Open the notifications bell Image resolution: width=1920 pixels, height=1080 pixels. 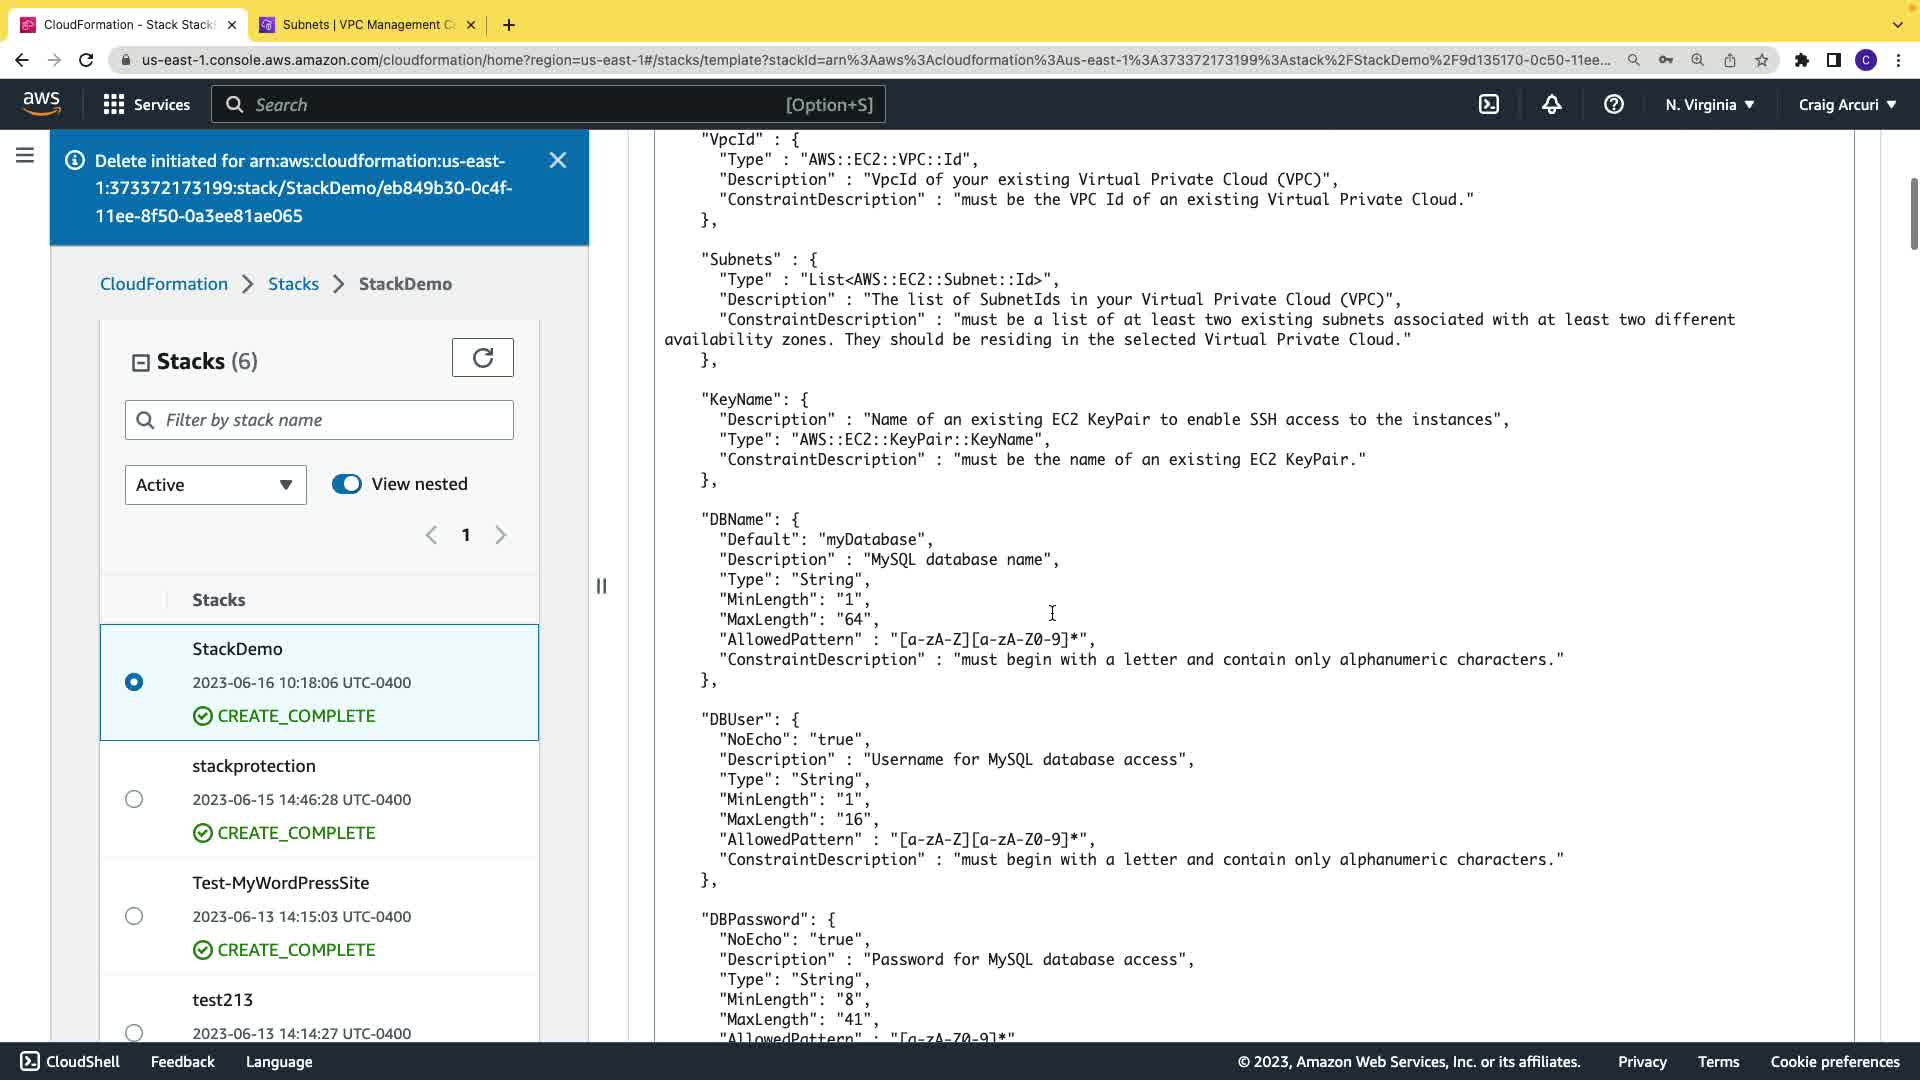(1551, 104)
